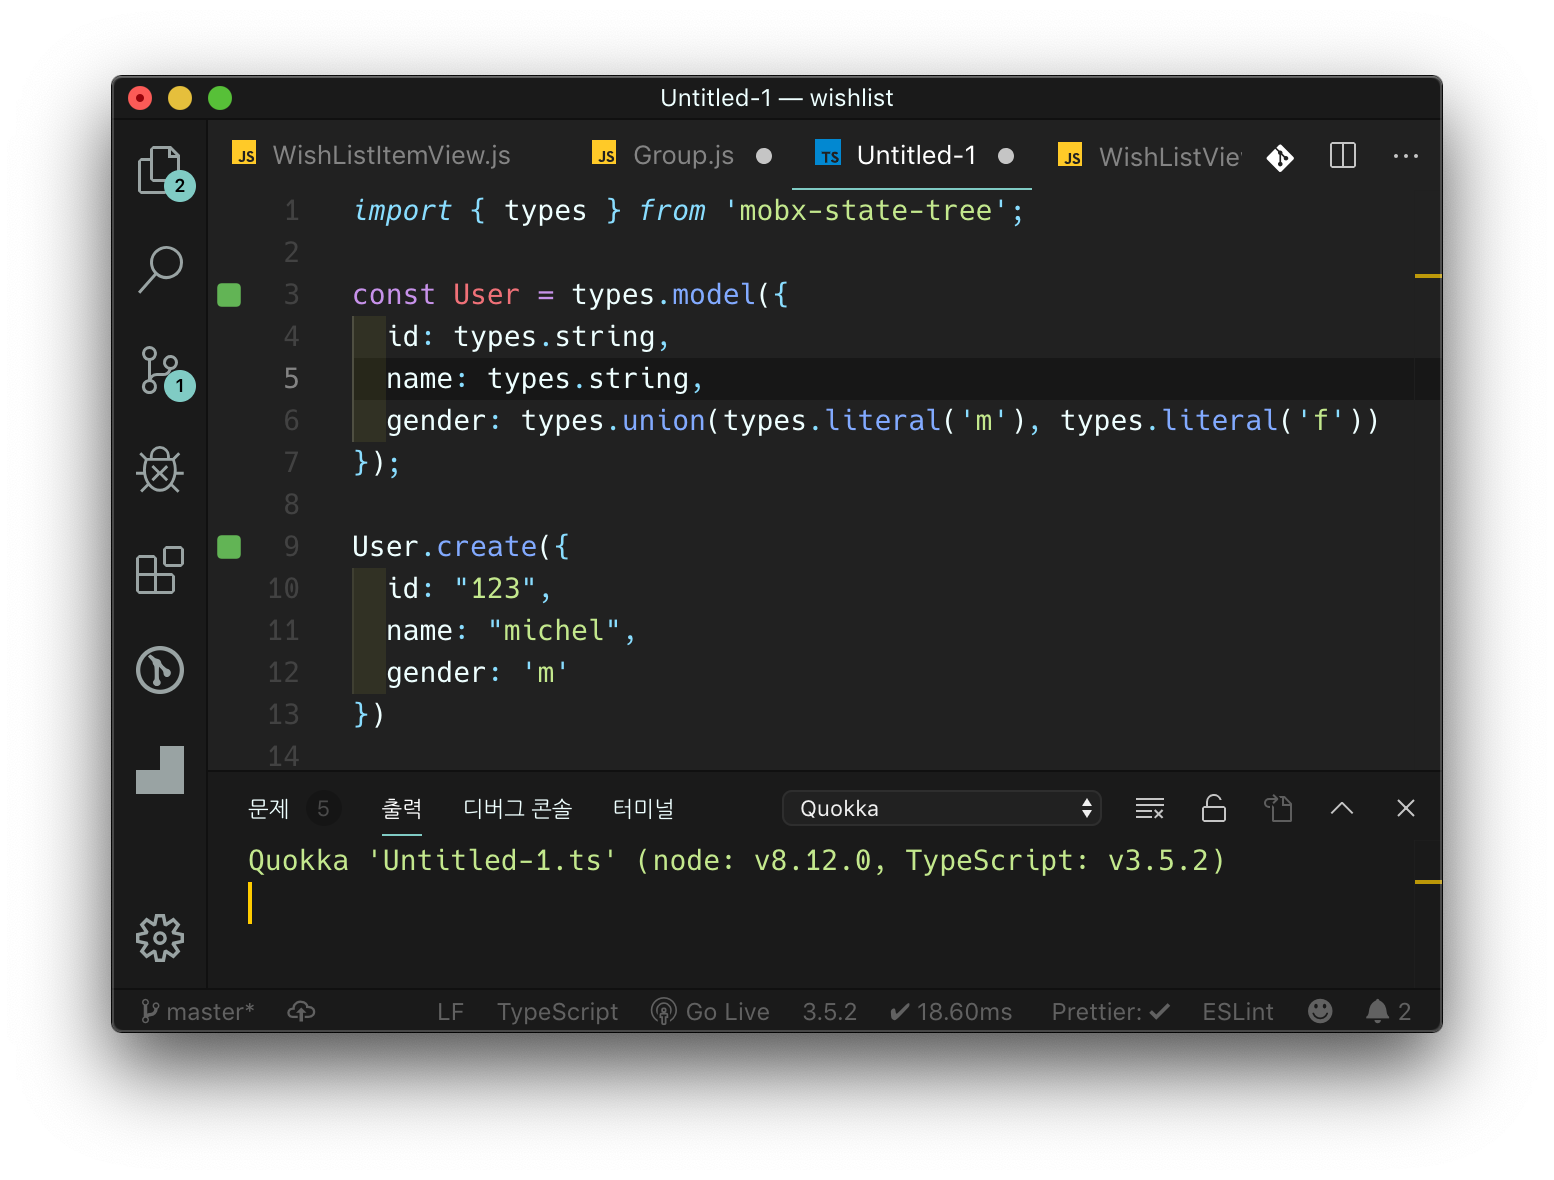Click the green Quokka indicator on line 3

point(229,295)
